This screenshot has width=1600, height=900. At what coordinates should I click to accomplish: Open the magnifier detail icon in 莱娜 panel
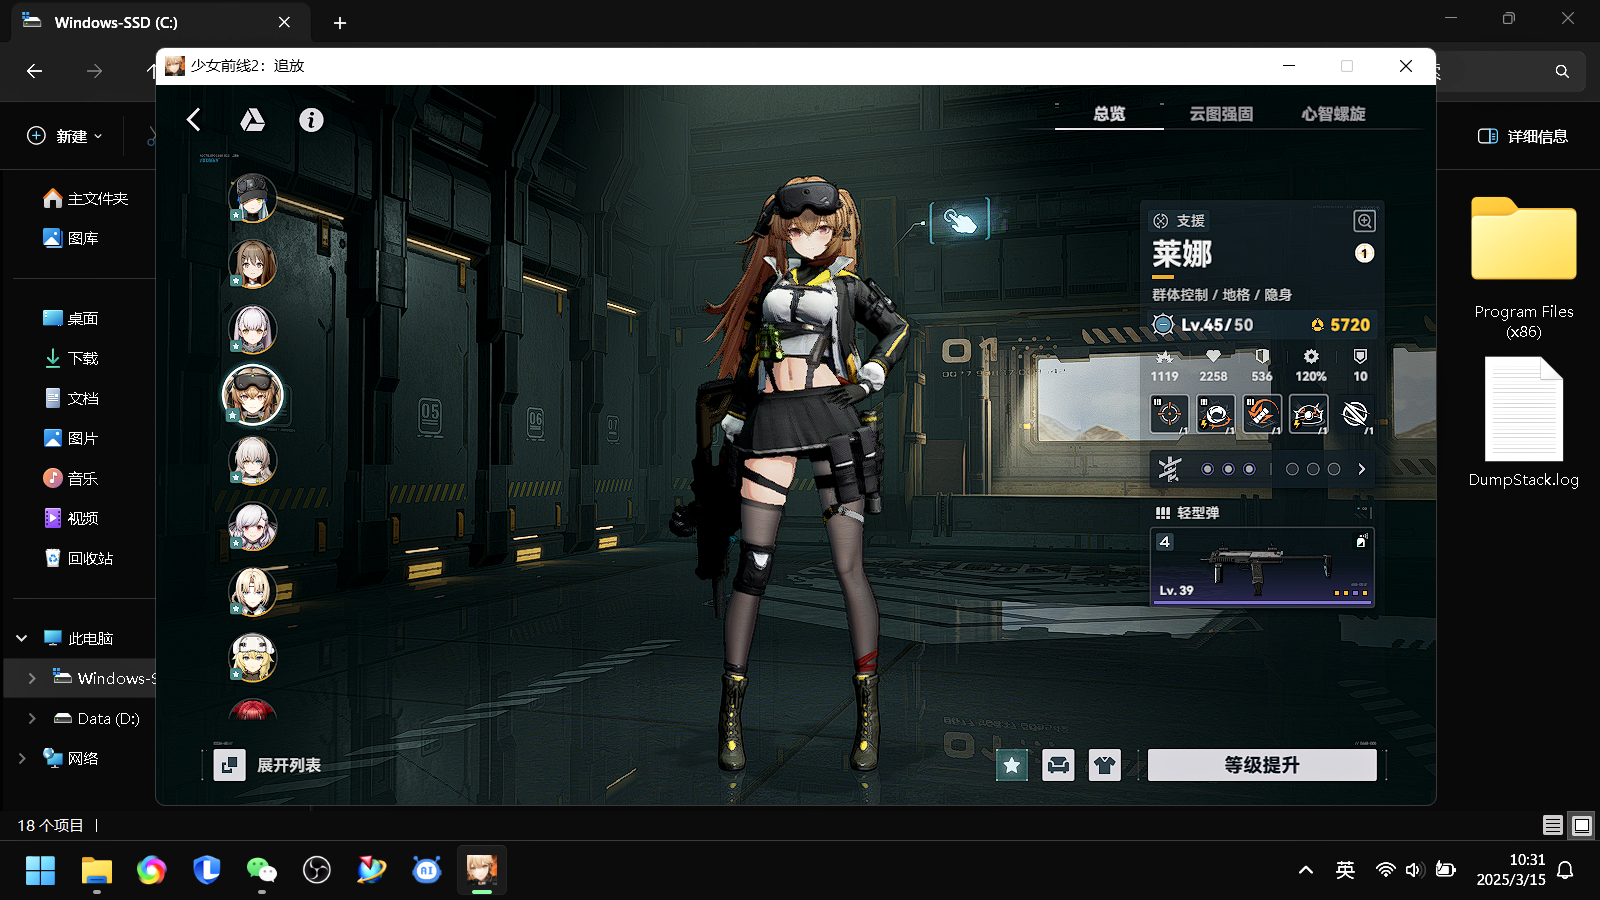tap(1364, 221)
